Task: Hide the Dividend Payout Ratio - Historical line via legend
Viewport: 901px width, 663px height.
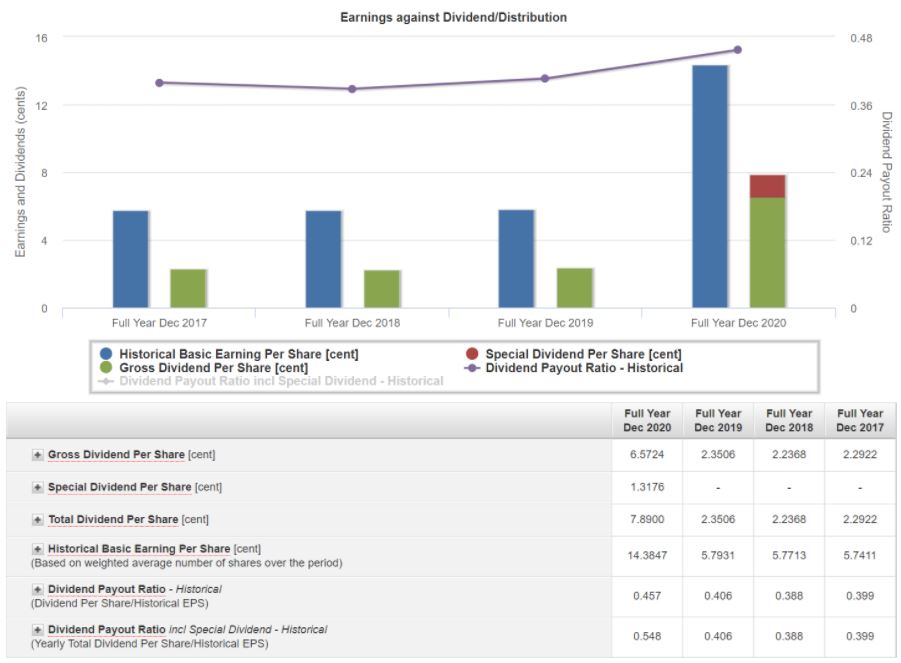Action: pyautogui.click(x=583, y=368)
